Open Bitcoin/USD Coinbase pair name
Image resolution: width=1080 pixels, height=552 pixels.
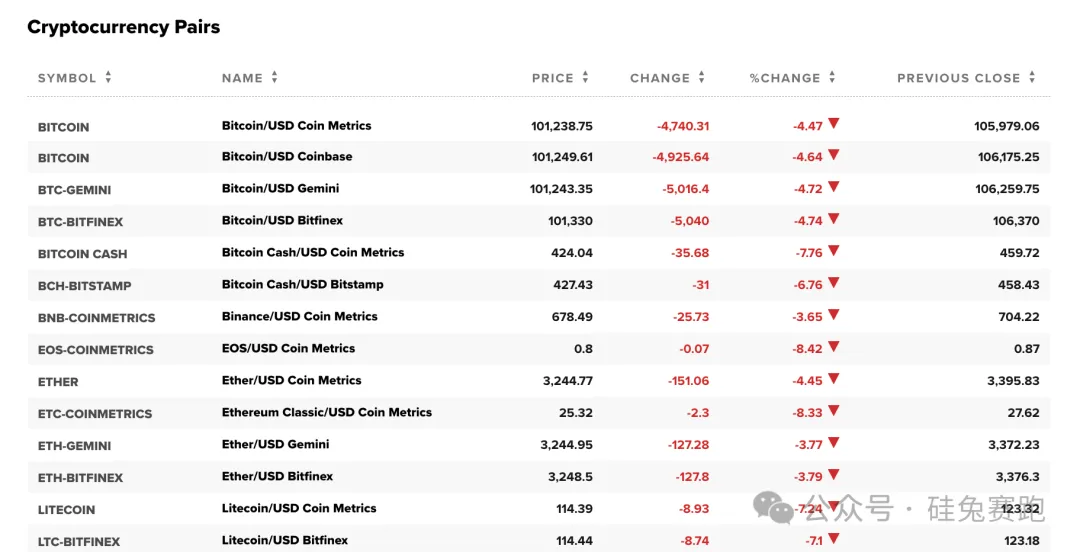click(x=287, y=157)
